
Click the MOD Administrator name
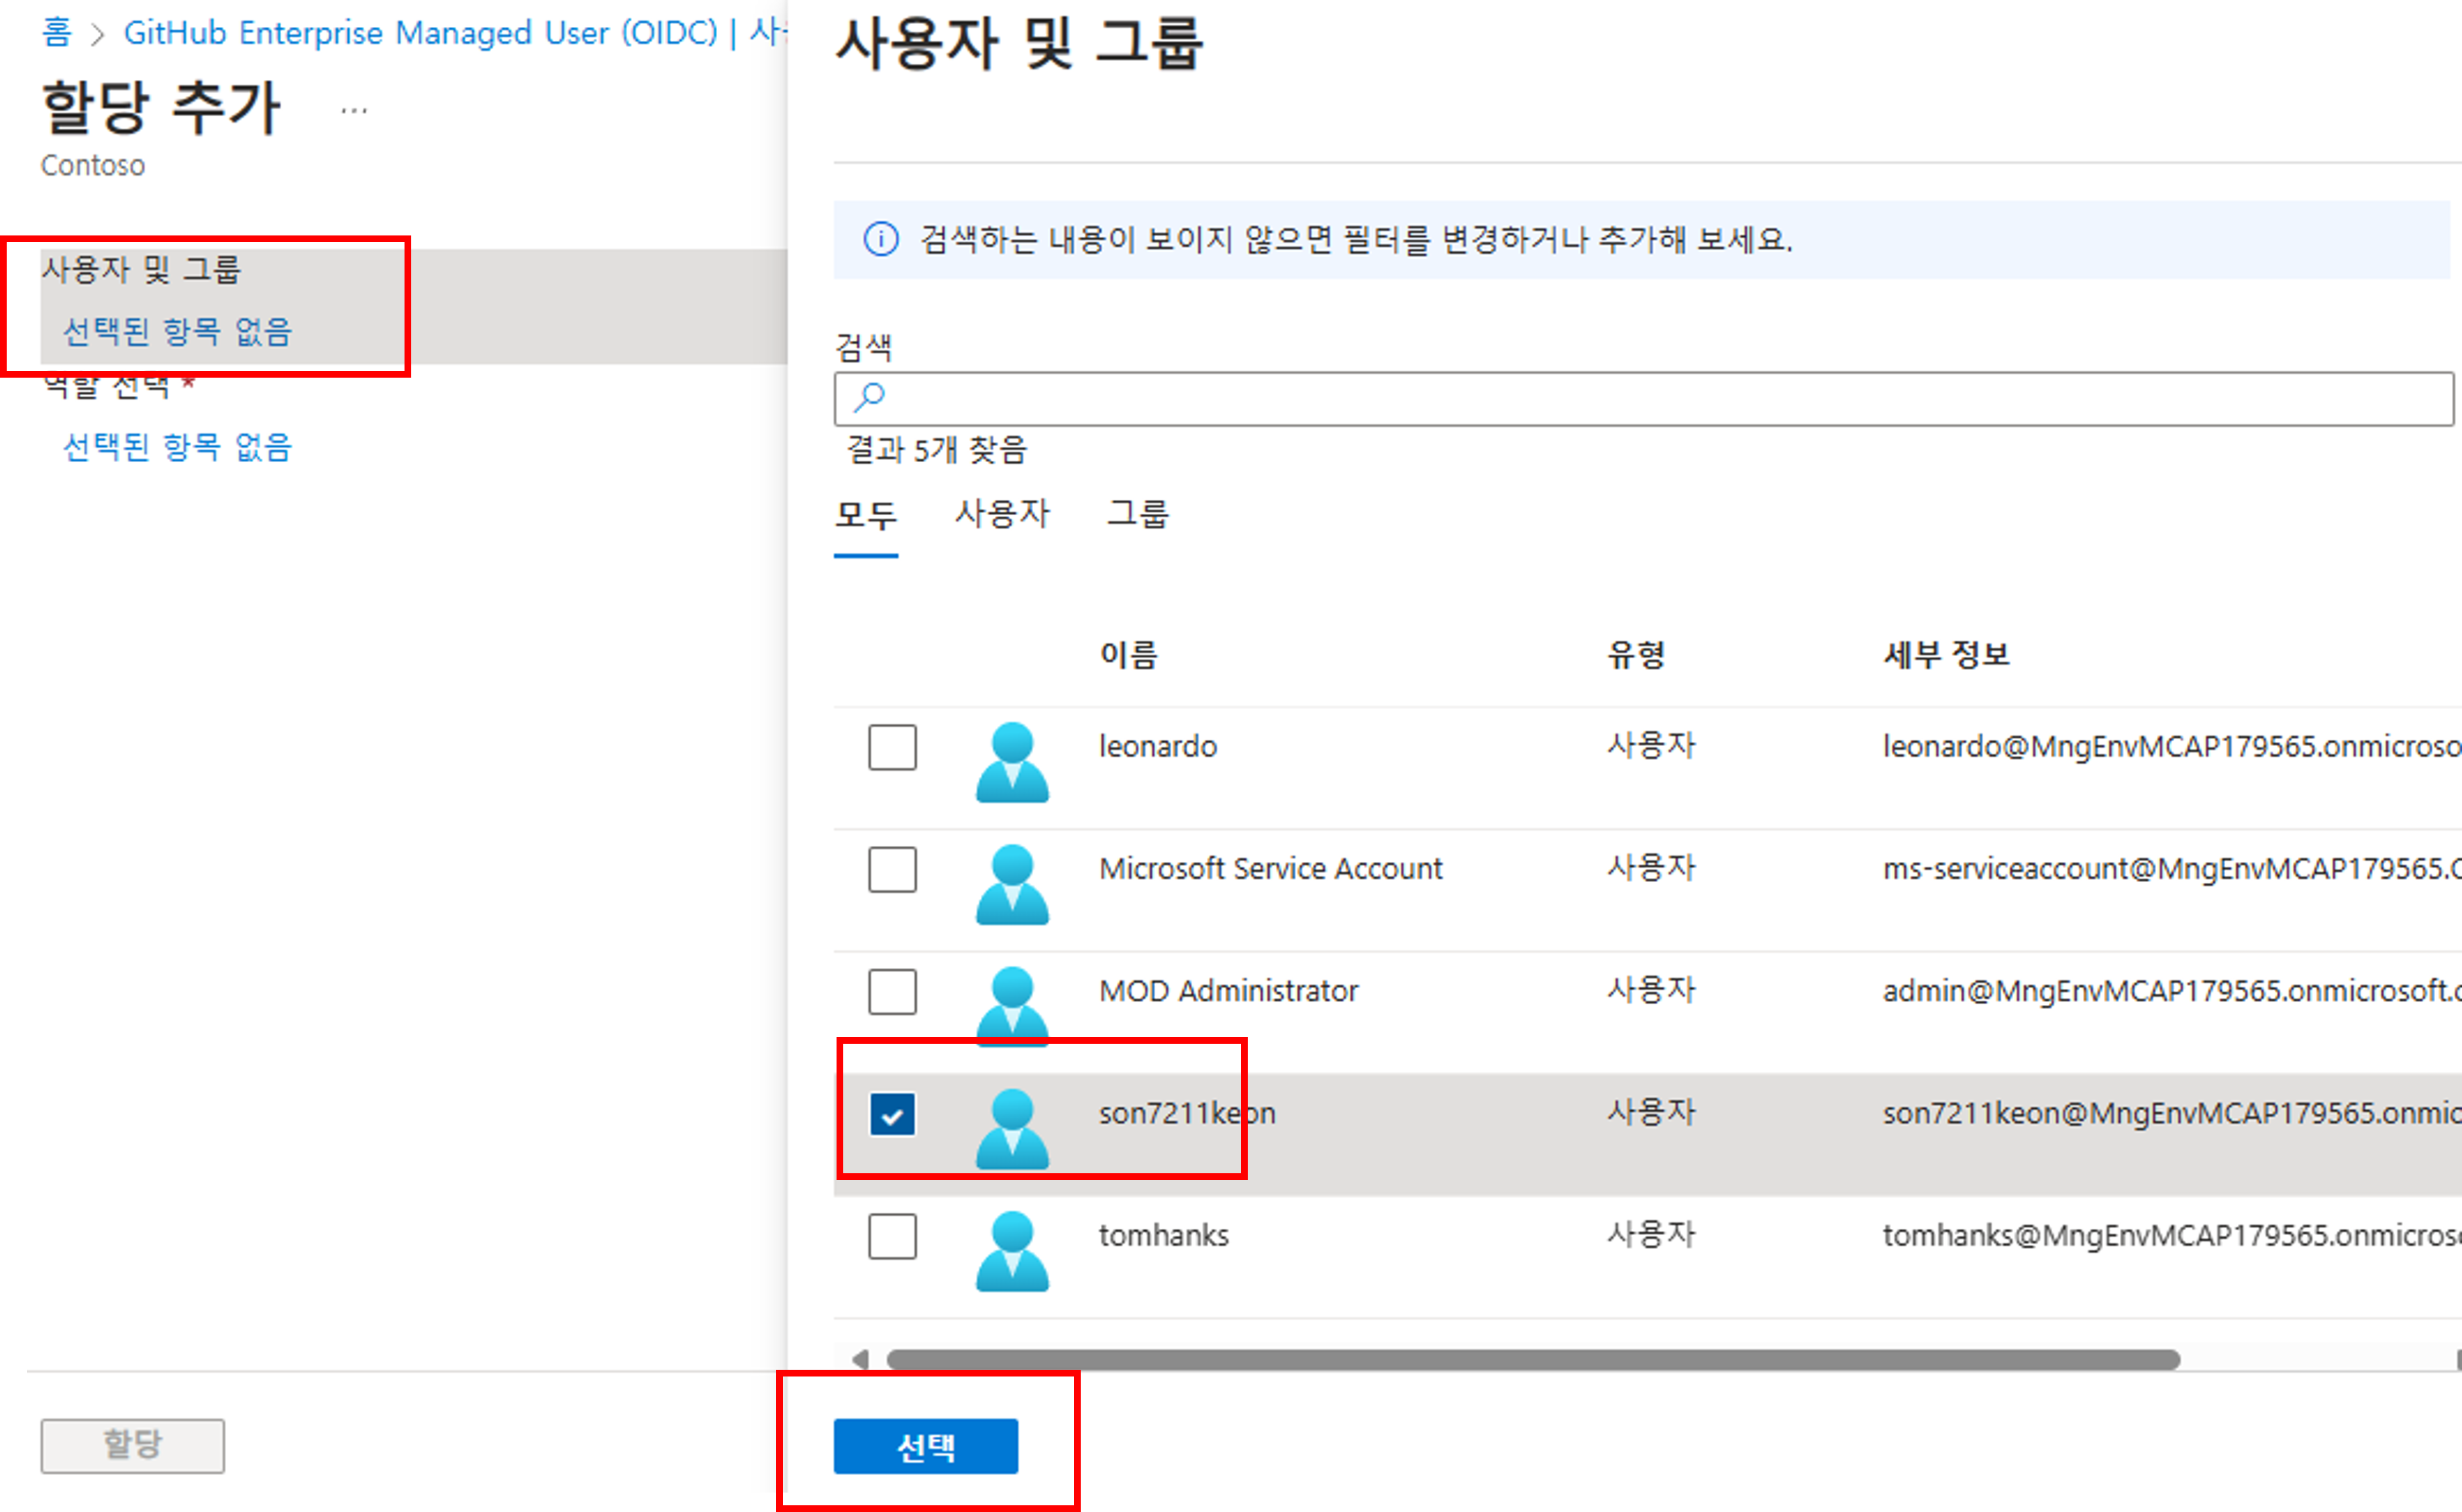[x=1228, y=990]
